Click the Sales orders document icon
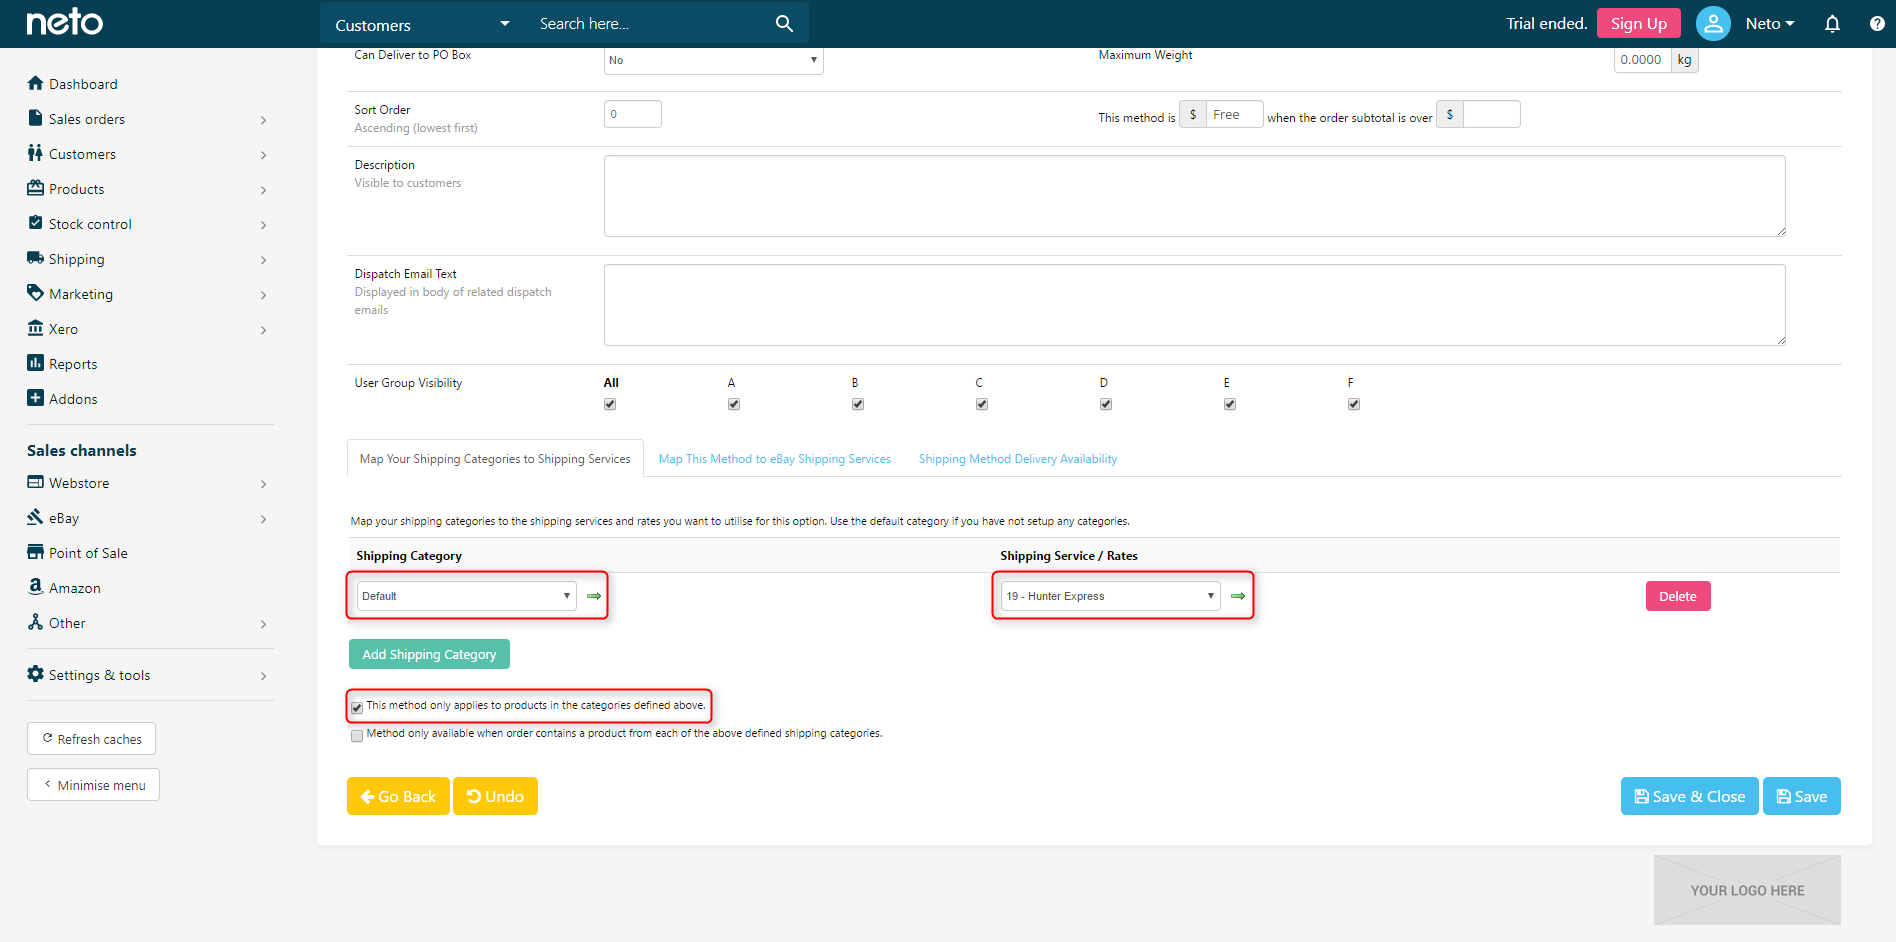Screen dimensions: 1896x942 pos(36,118)
